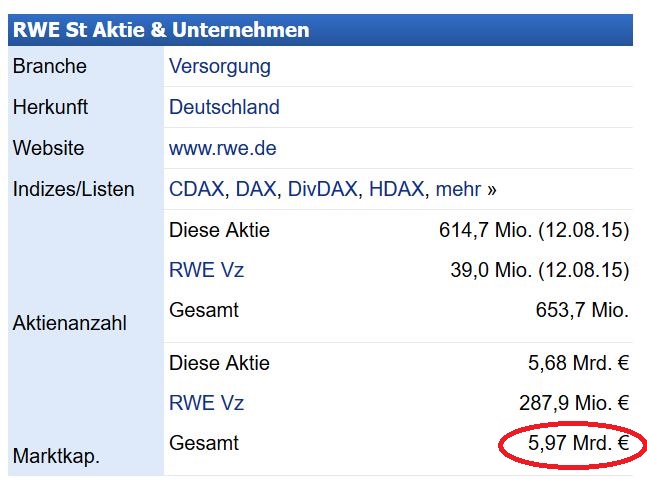
Task: Follow the HDAX index link
Action: pos(396,189)
